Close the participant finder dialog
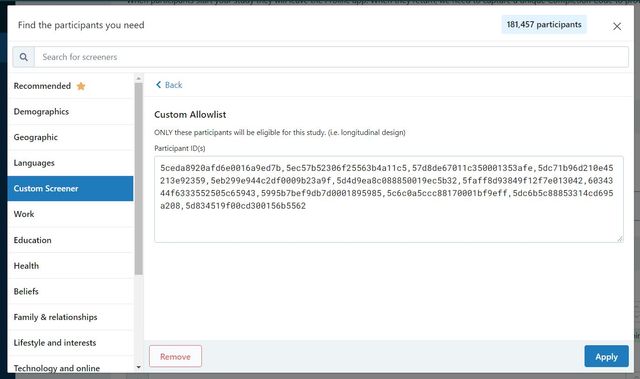Viewport: 640px width, 379px height. pos(617,27)
